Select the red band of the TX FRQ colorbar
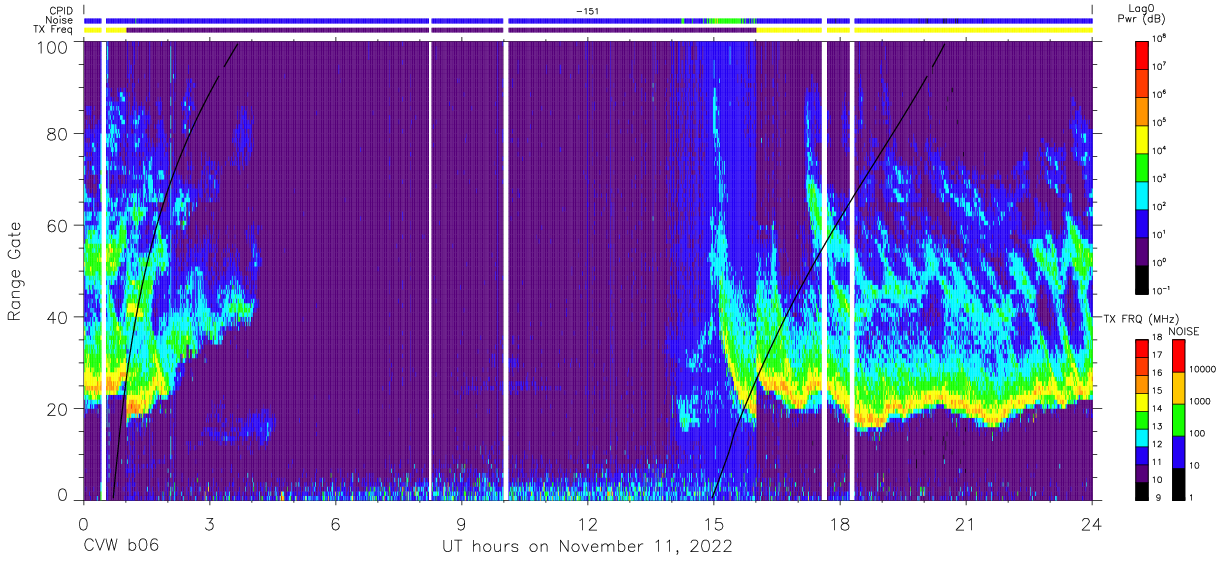Screen dimensions: 1228x567 (1142, 348)
